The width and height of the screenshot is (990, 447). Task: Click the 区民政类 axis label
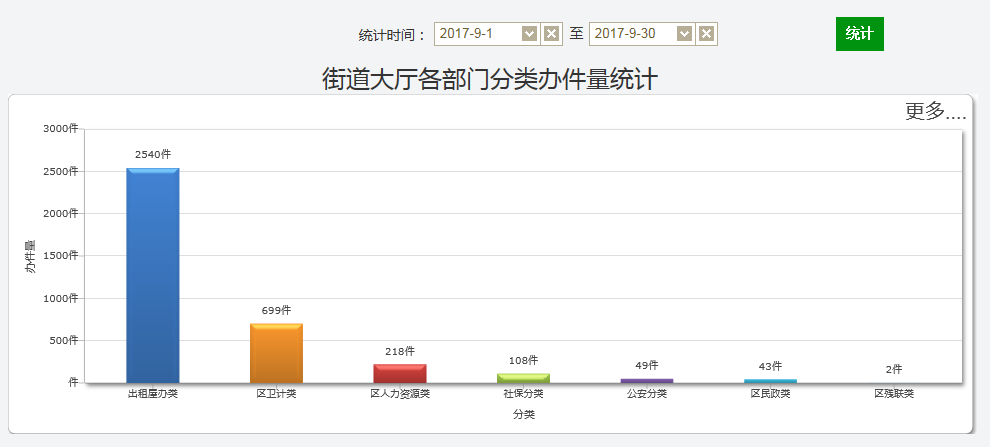pyautogui.click(x=770, y=394)
